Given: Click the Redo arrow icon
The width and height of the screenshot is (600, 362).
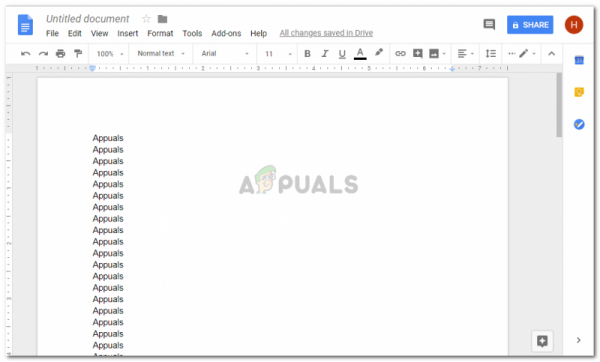Looking at the screenshot, I should click(43, 54).
